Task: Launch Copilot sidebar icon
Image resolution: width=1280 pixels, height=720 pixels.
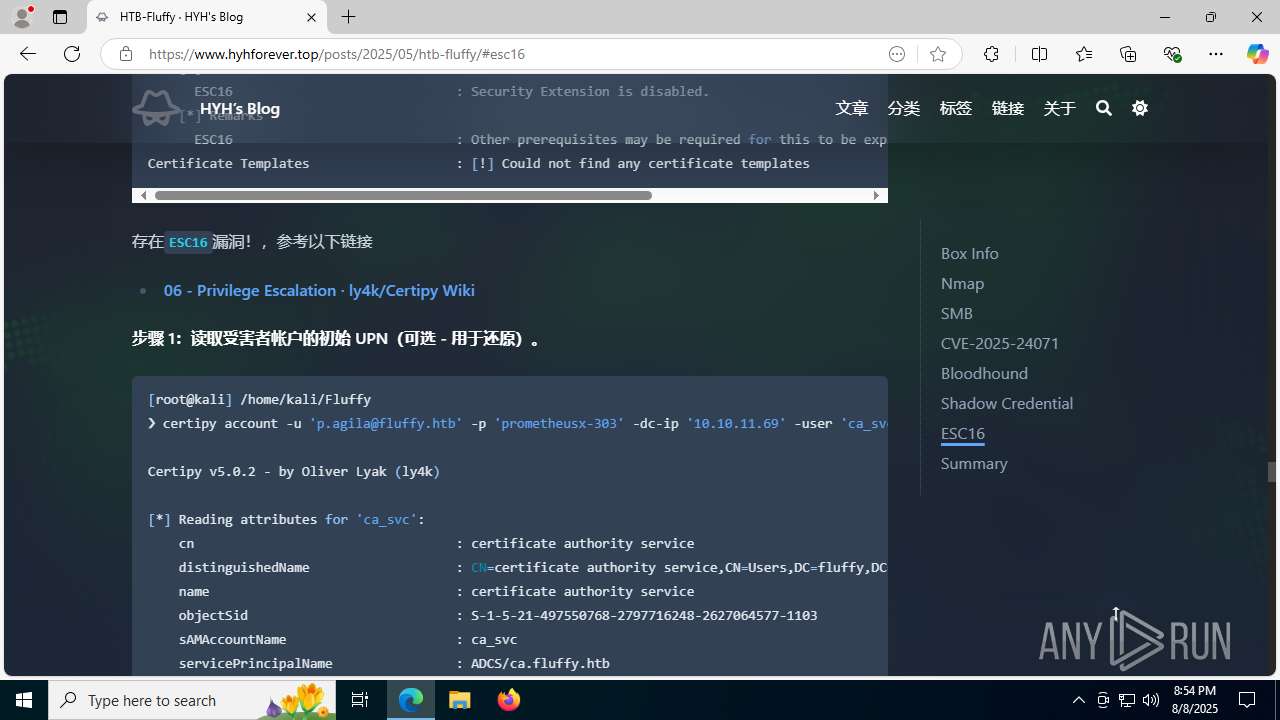Action: pyautogui.click(x=1257, y=54)
